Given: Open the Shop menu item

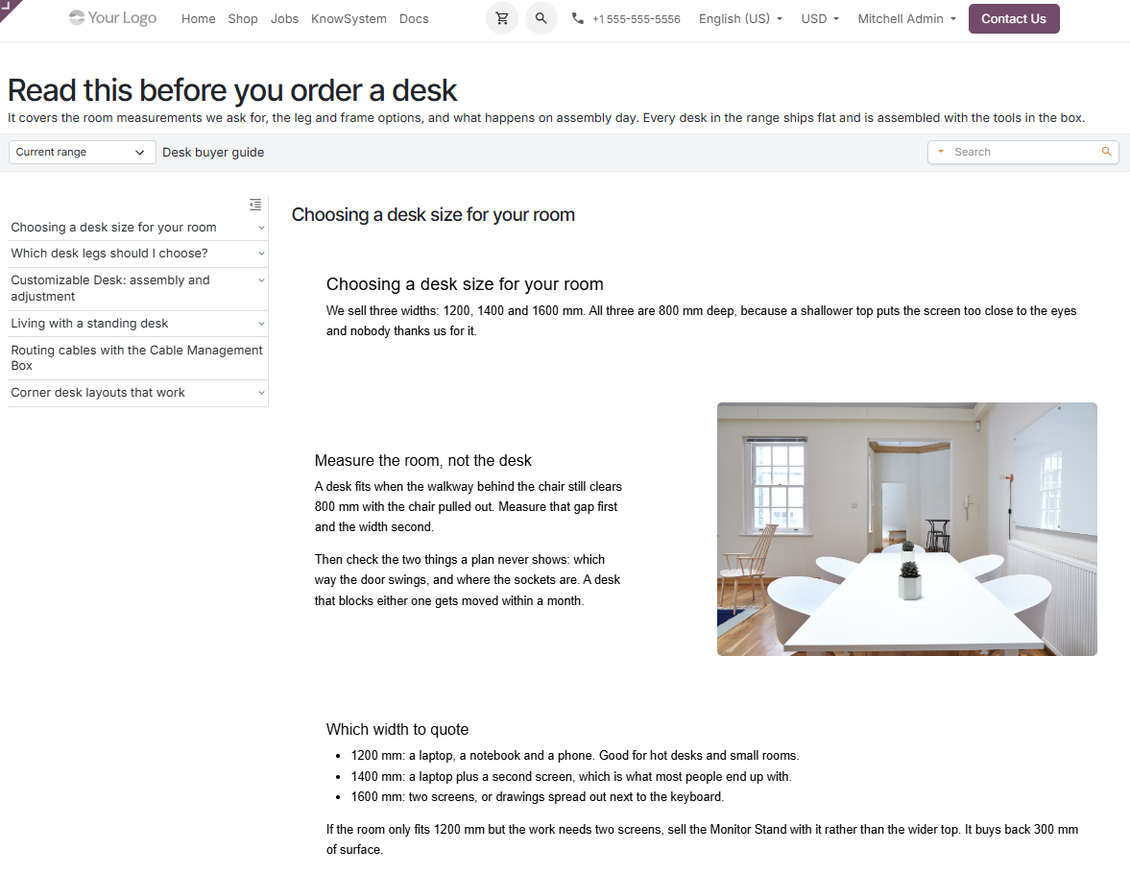Looking at the screenshot, I should pos(243,19).
